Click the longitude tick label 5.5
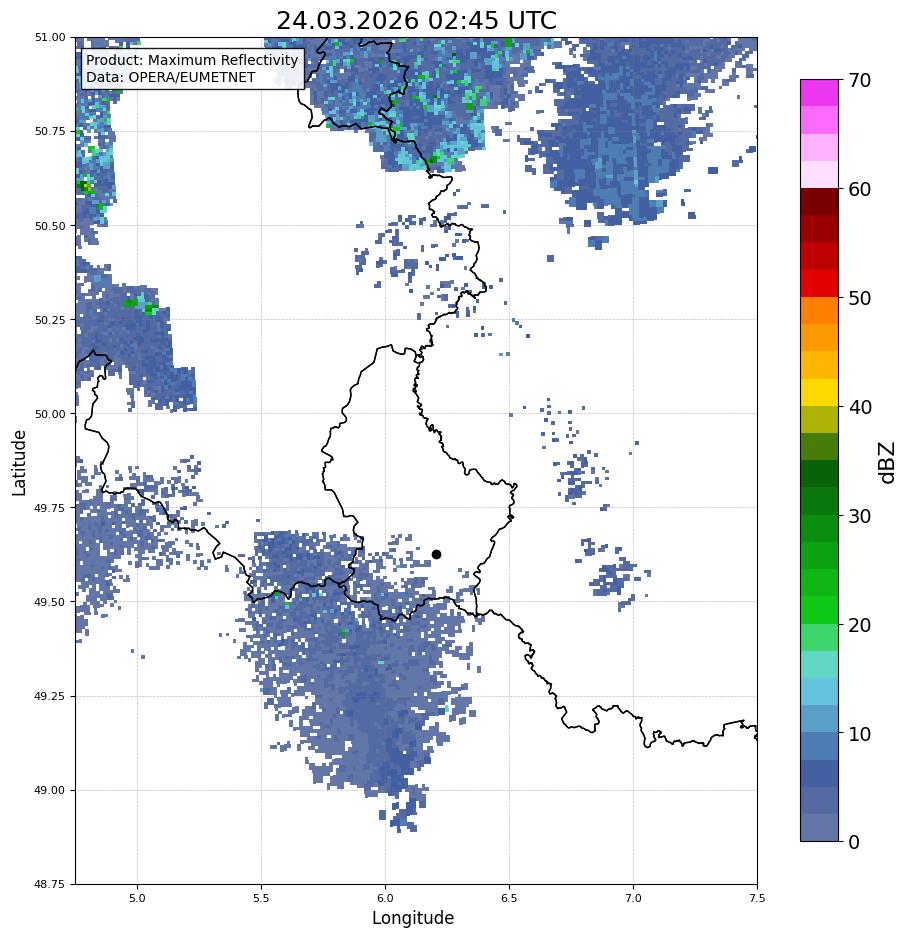The height and width of the screenshot is (937, 908). click(261, 898)
